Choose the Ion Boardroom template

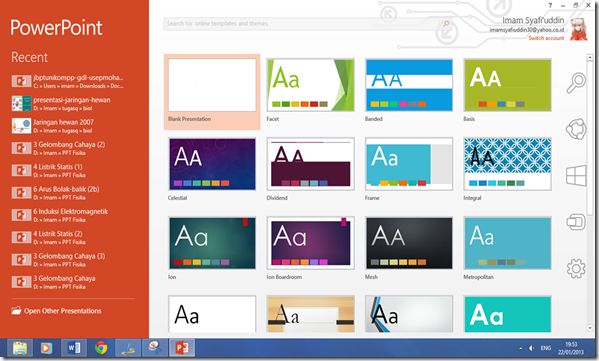[311, 243]
